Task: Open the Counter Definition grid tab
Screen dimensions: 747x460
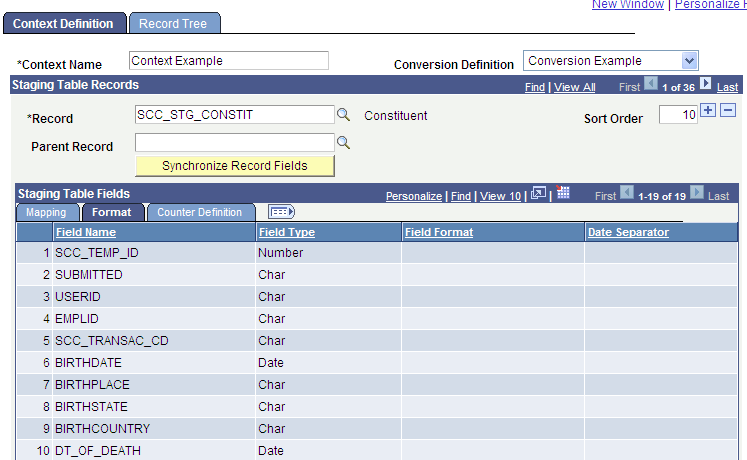Action: coord(200,212)
